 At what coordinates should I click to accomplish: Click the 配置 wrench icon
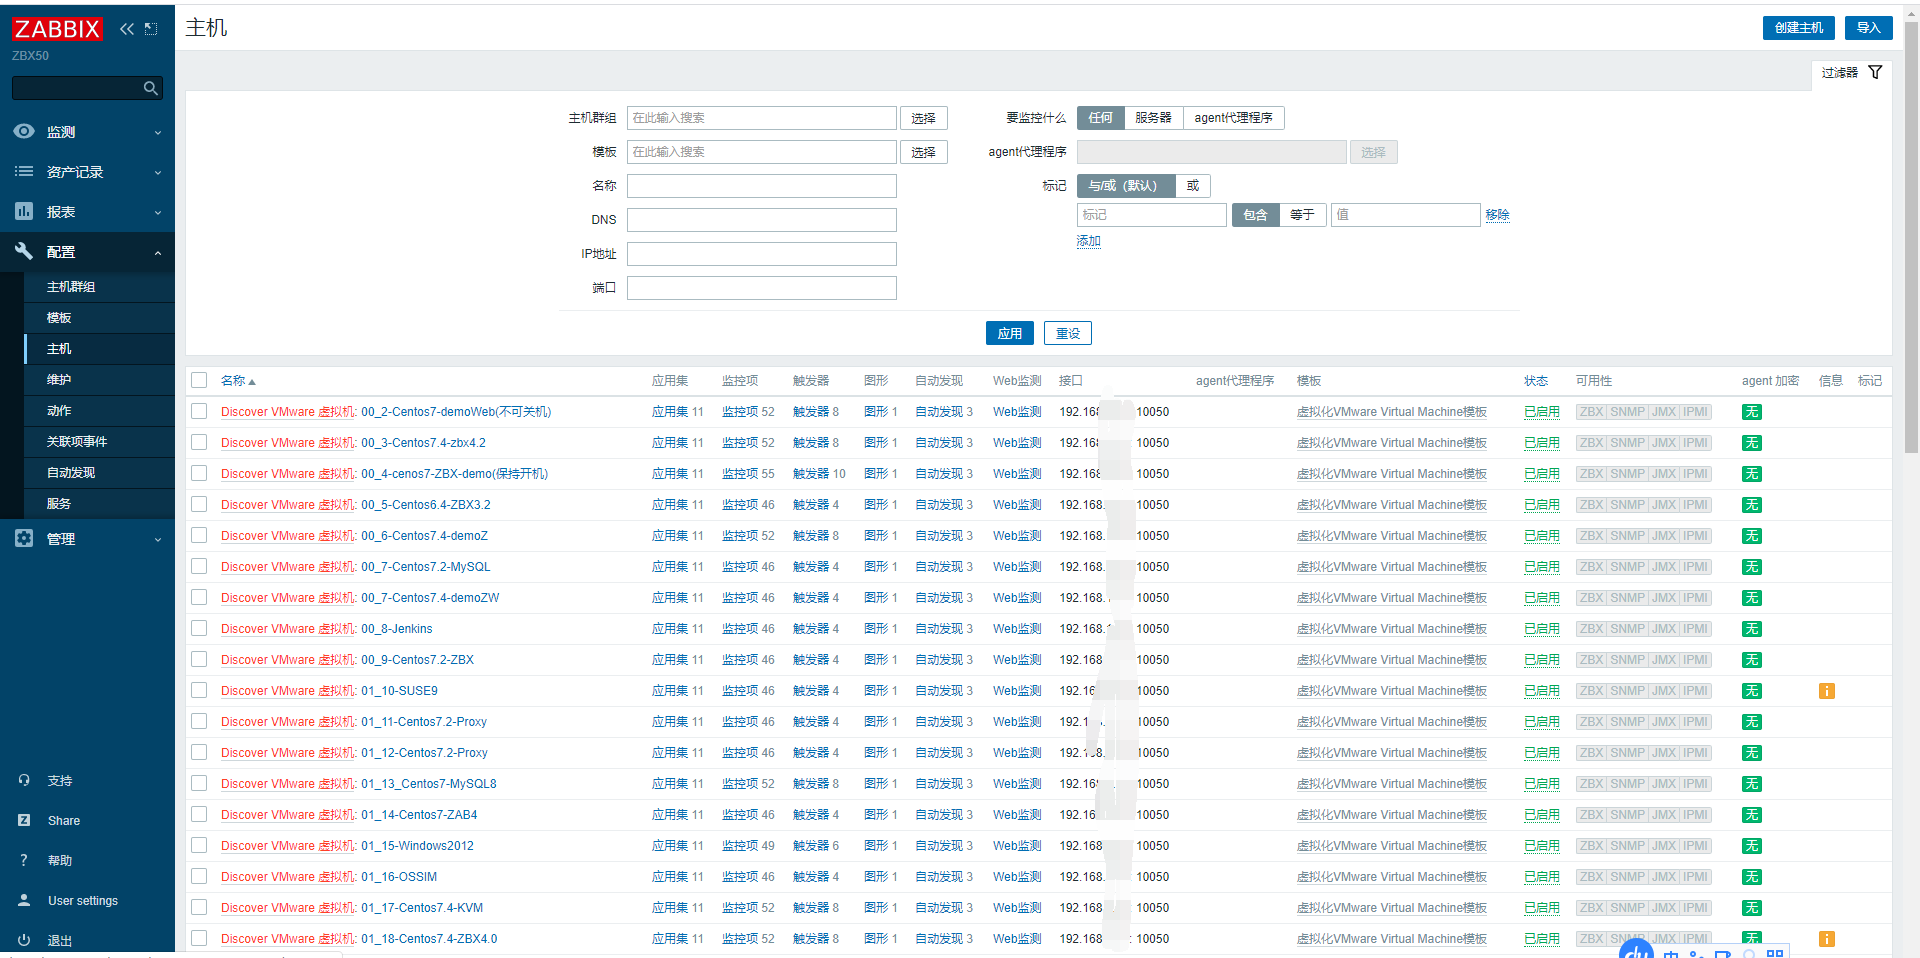(24, 251)
